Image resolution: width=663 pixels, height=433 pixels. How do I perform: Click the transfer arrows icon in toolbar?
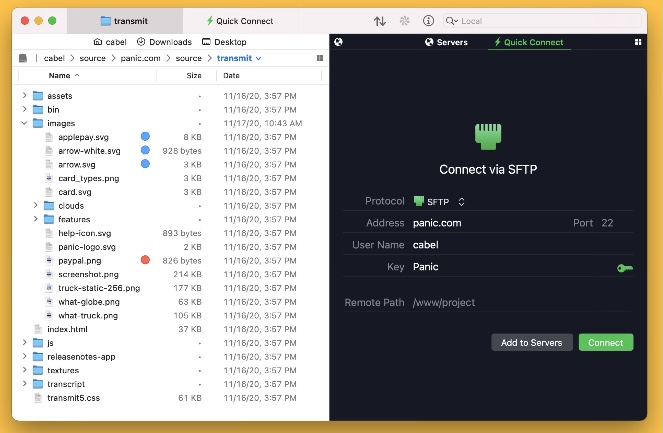(x=380, y=20)
